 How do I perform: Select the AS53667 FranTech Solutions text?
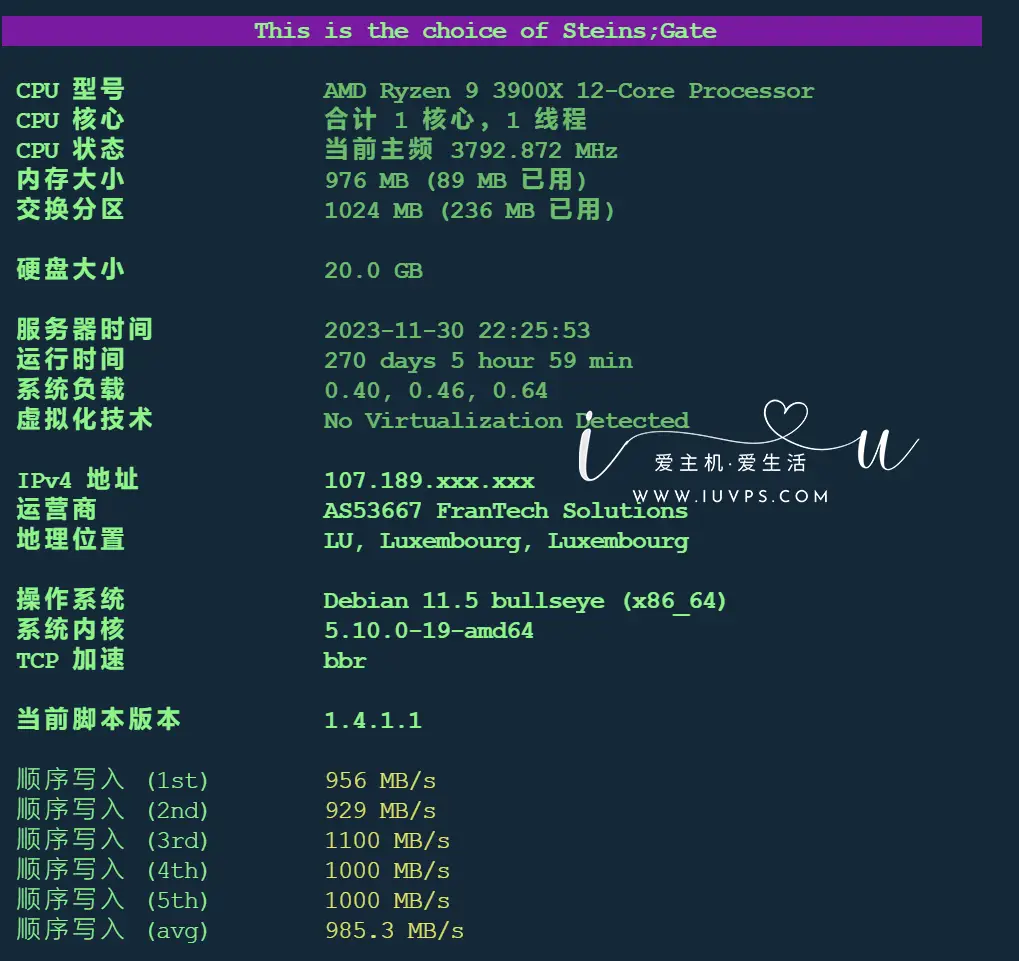[x=505, y=510]
